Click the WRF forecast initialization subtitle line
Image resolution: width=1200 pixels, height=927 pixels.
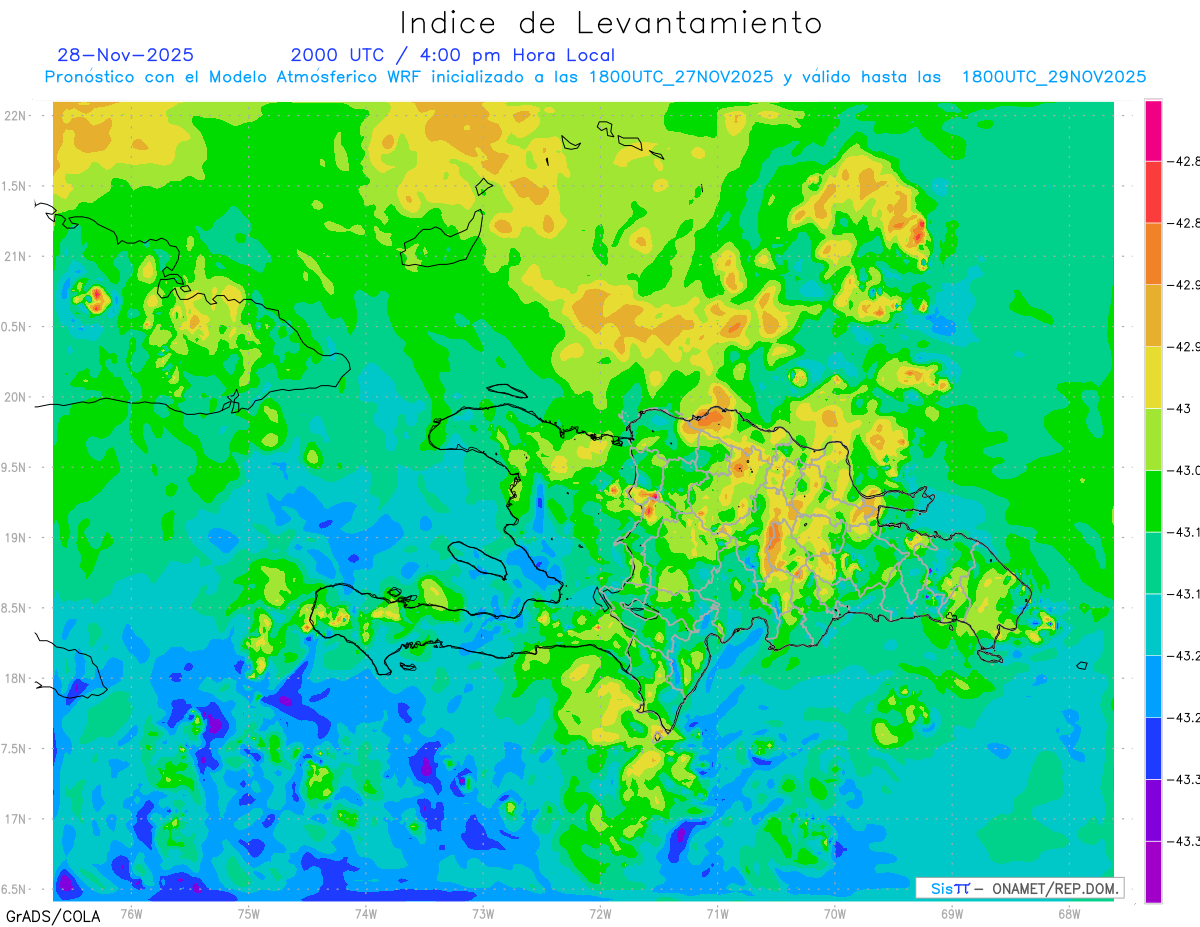[x=596, y=77]
